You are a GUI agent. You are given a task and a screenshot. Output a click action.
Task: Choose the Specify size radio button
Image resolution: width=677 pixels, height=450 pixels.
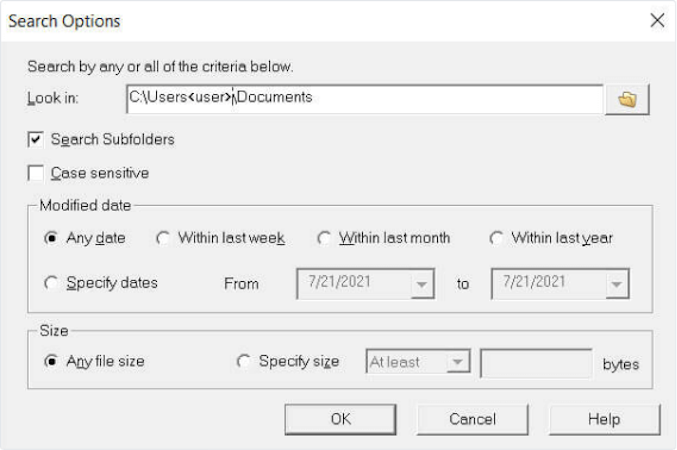(x=243, y=362)
